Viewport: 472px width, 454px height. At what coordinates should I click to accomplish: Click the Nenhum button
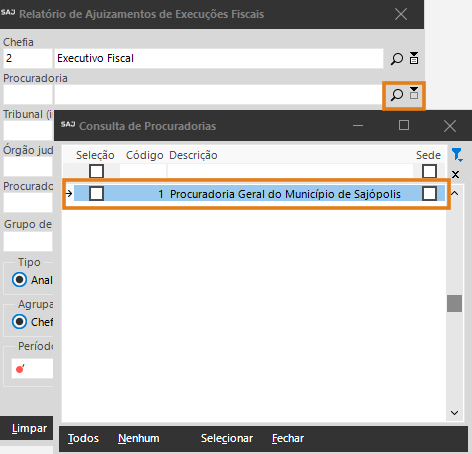tap(139, 438)
